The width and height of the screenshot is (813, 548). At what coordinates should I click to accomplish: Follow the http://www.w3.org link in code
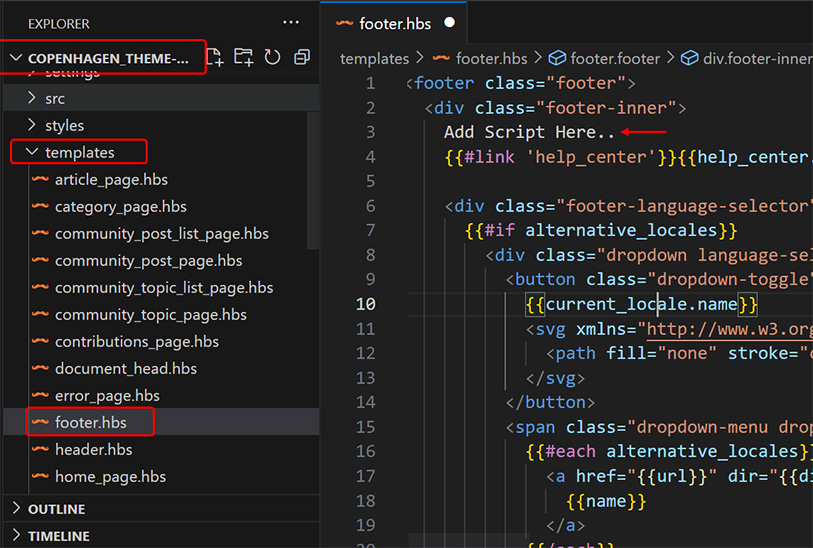coord(728,329)
